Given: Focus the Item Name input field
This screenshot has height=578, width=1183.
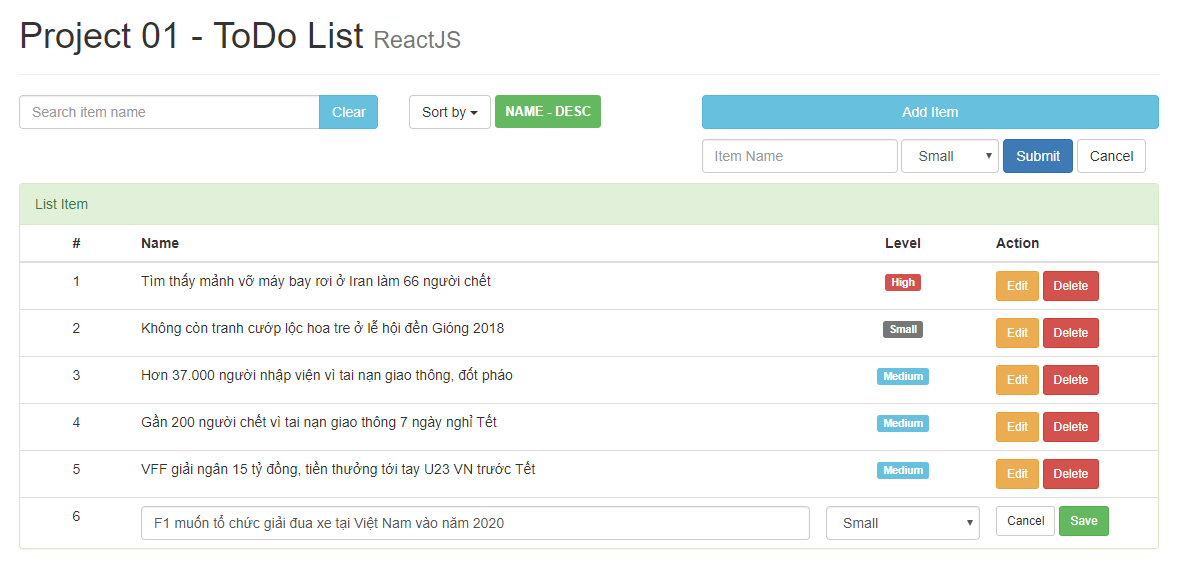Looking at the screenshot, I should 799,156.
